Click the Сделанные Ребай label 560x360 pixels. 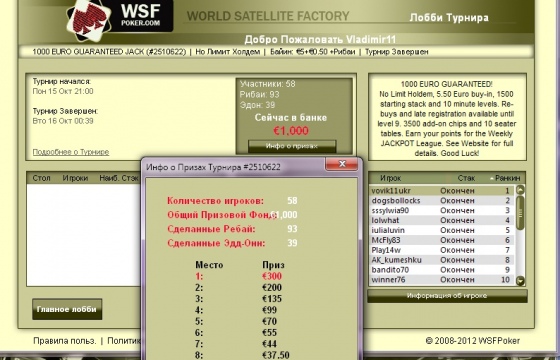[x=211, y=229]
